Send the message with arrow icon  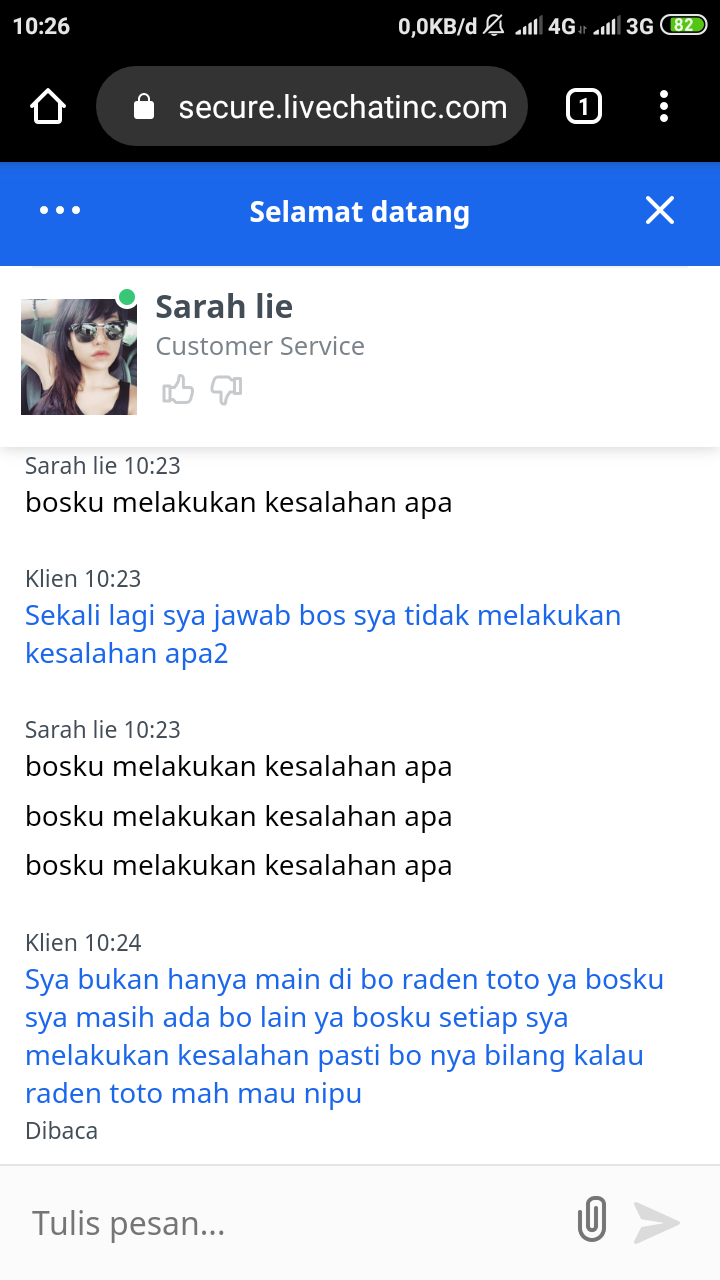tap(657, 1222)
